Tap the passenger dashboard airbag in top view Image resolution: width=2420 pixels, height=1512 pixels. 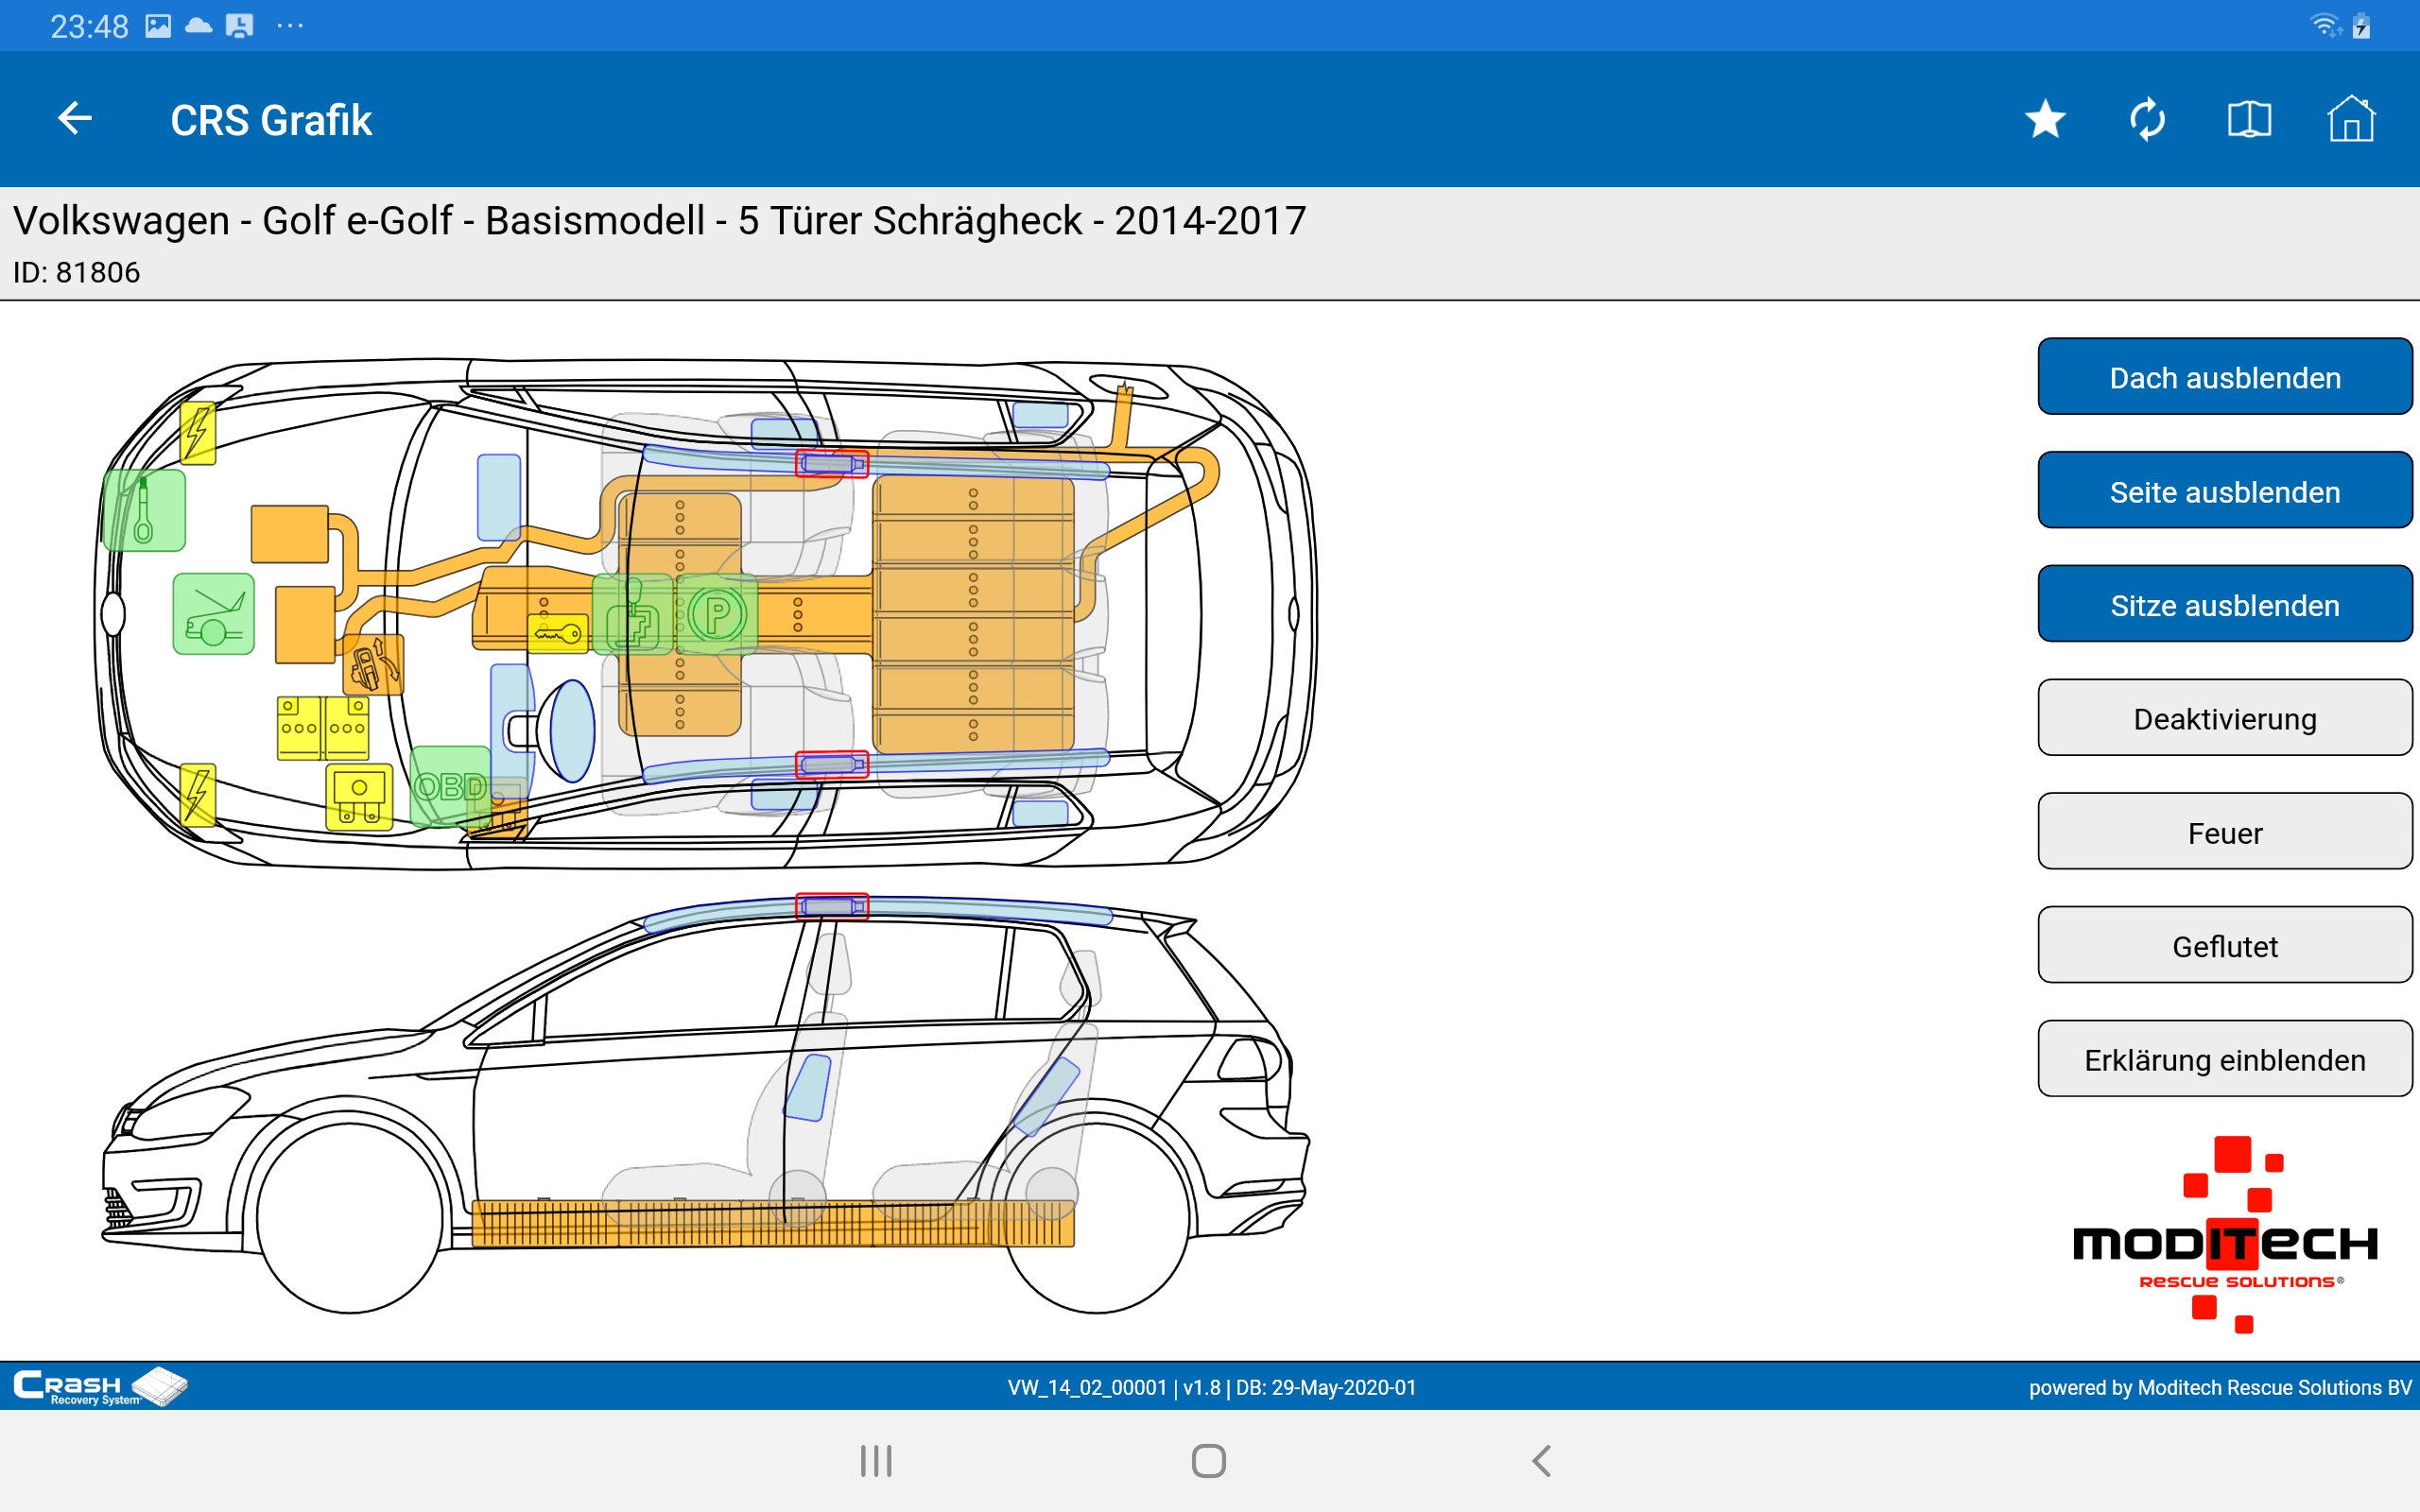[x=499, y=497]
